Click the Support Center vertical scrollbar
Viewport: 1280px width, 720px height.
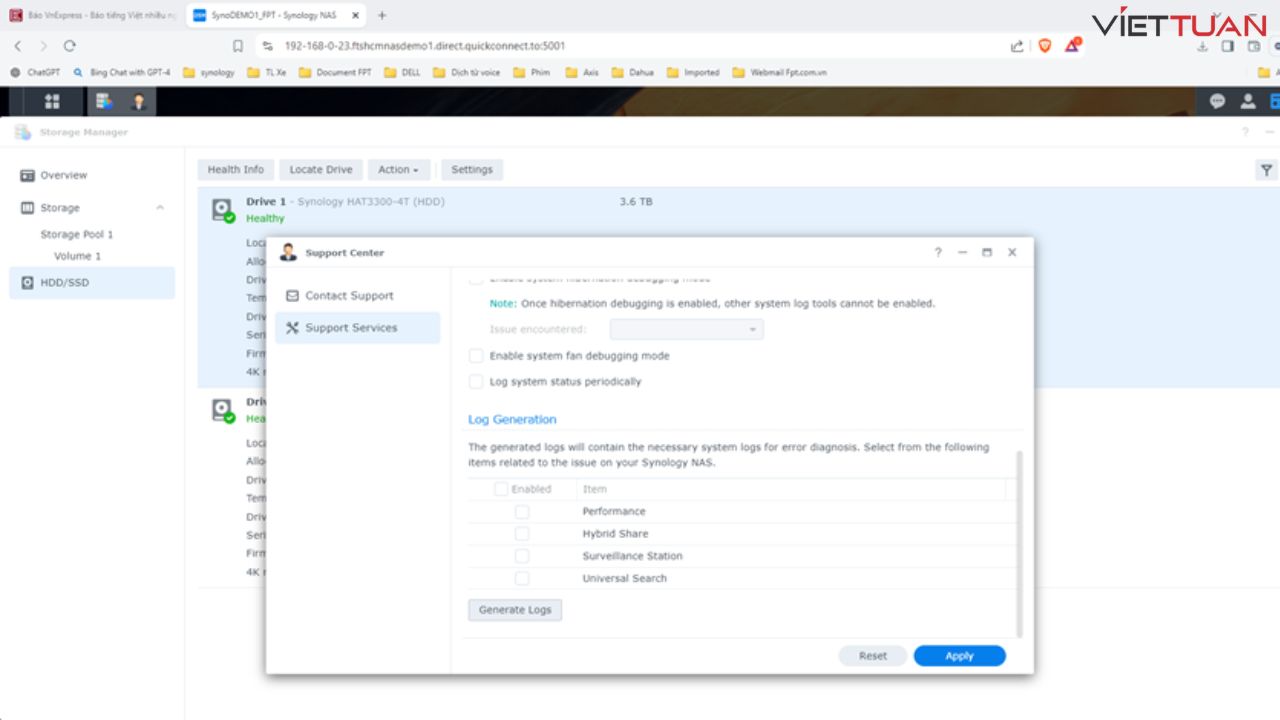[1019, 543]
